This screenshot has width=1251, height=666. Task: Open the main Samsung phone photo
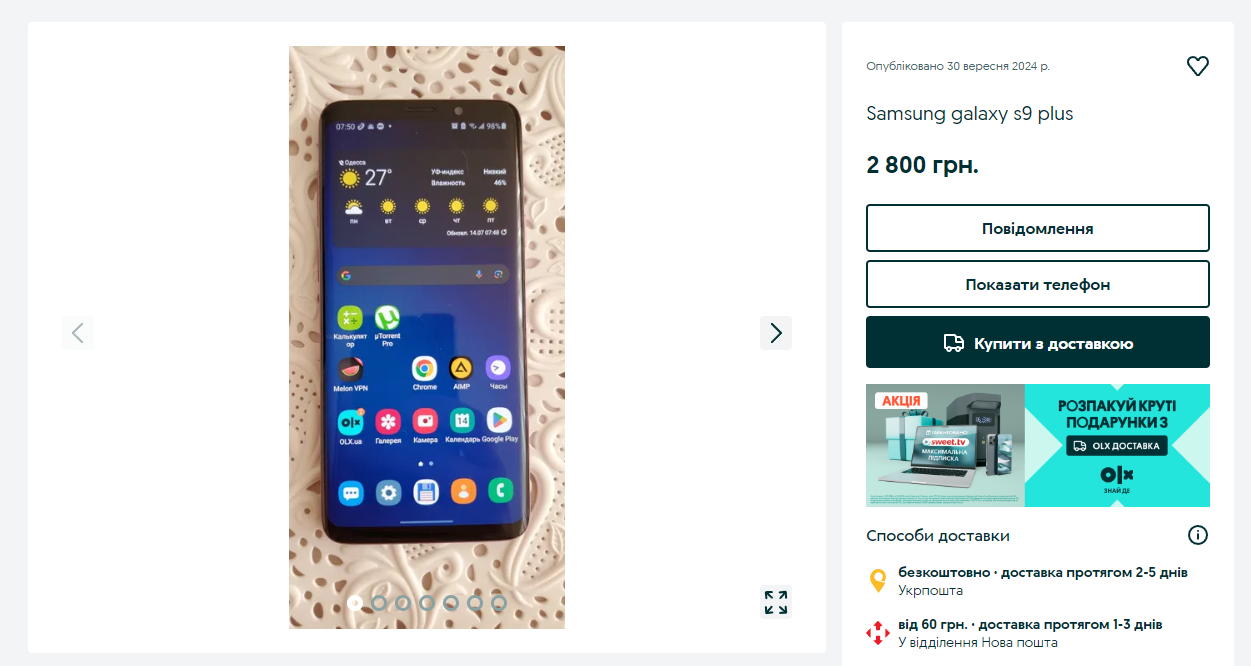point(427,337)
